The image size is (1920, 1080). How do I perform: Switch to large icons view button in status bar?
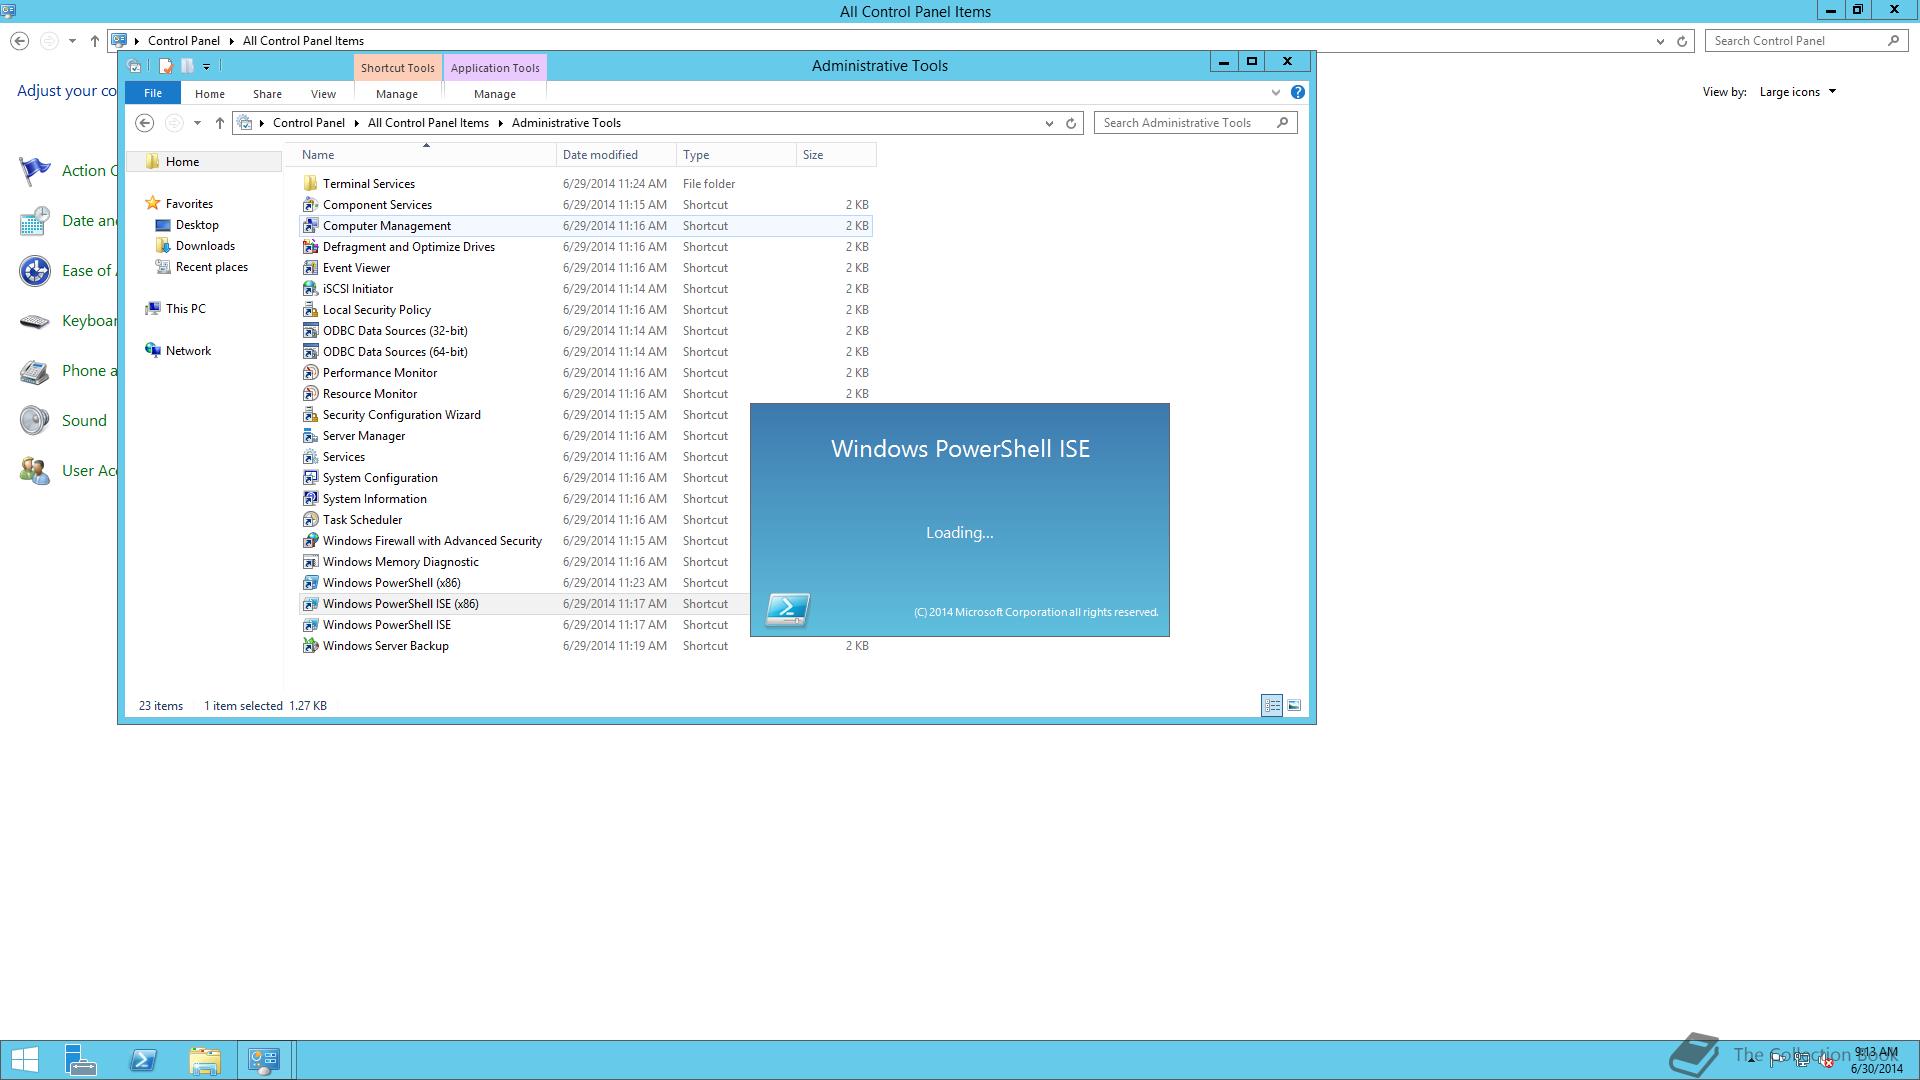pyautogui.click(x=1294, y=706)
